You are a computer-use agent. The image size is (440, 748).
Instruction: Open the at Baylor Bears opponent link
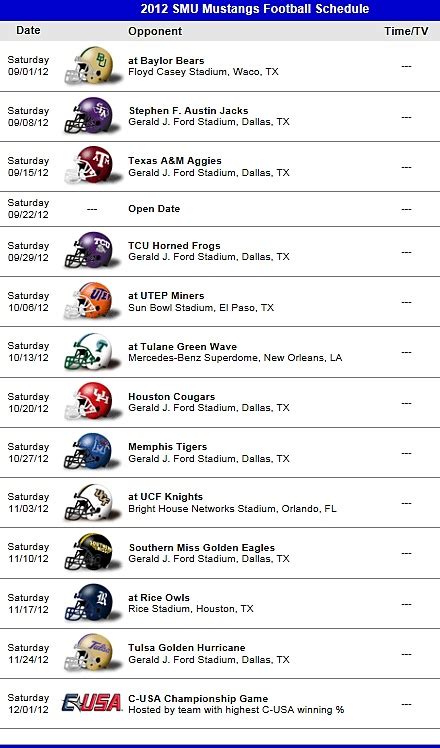166,61
